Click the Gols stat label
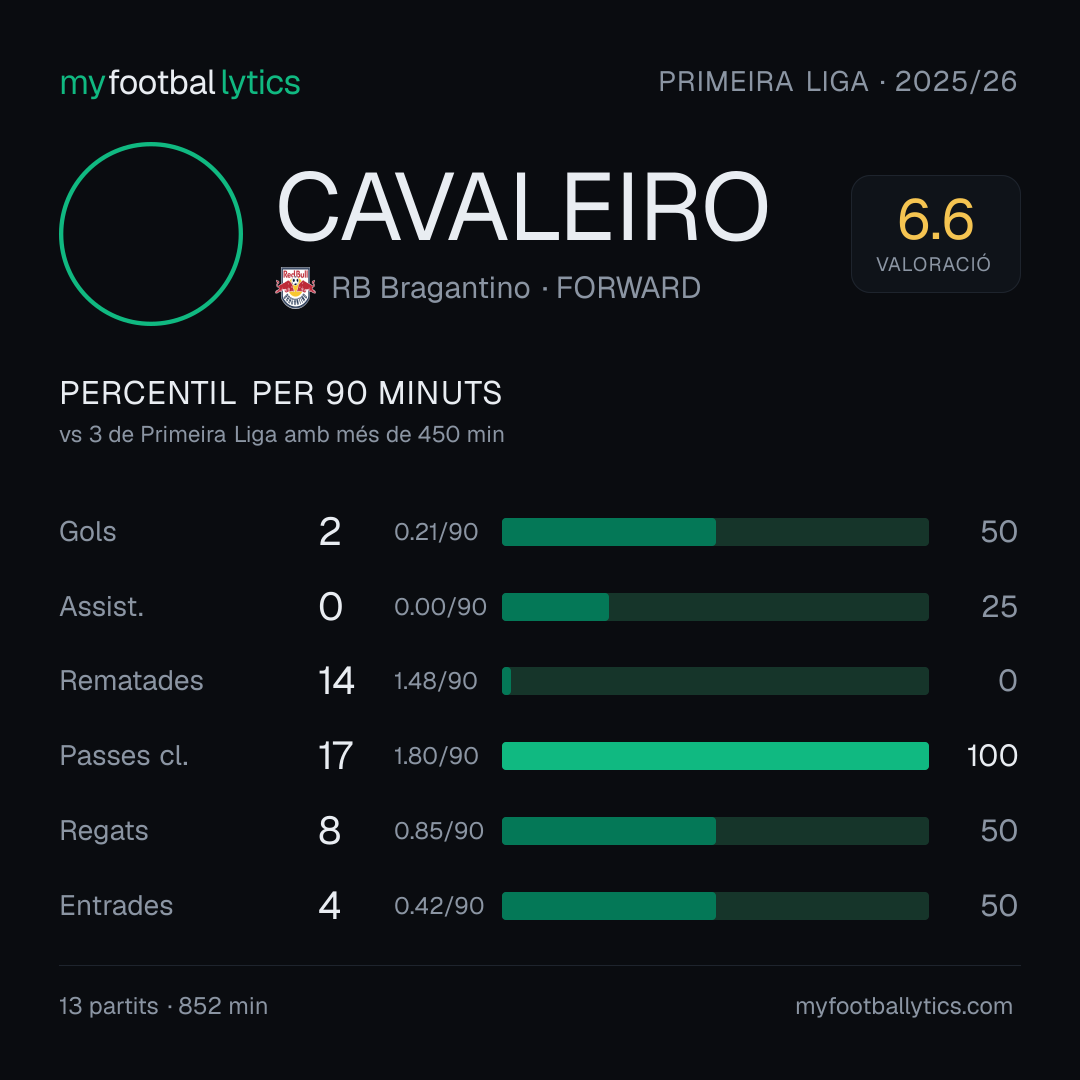 [x=87, y=532]
